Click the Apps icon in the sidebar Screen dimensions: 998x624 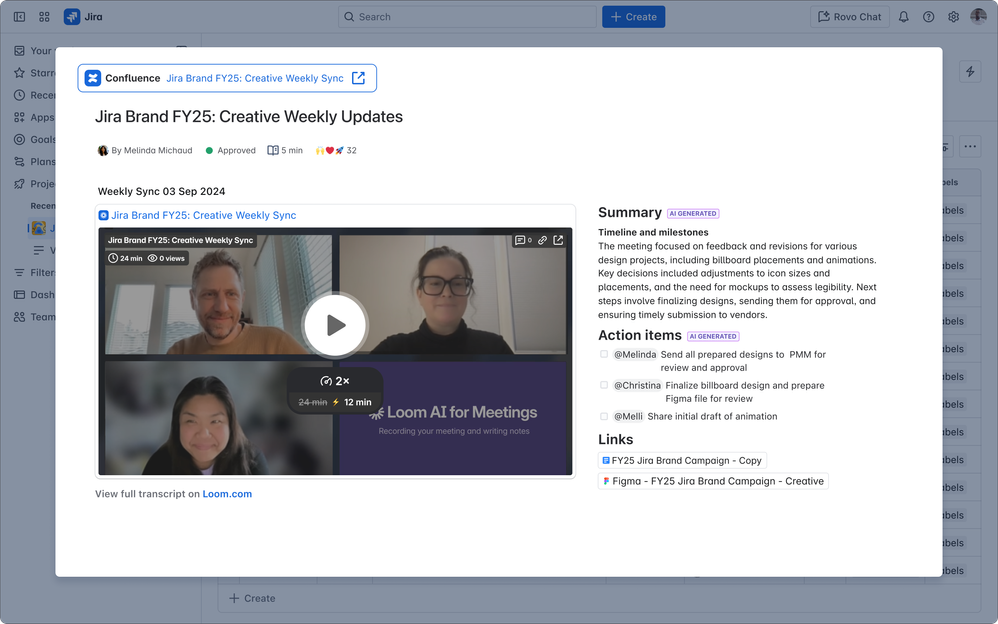[20, 117]
